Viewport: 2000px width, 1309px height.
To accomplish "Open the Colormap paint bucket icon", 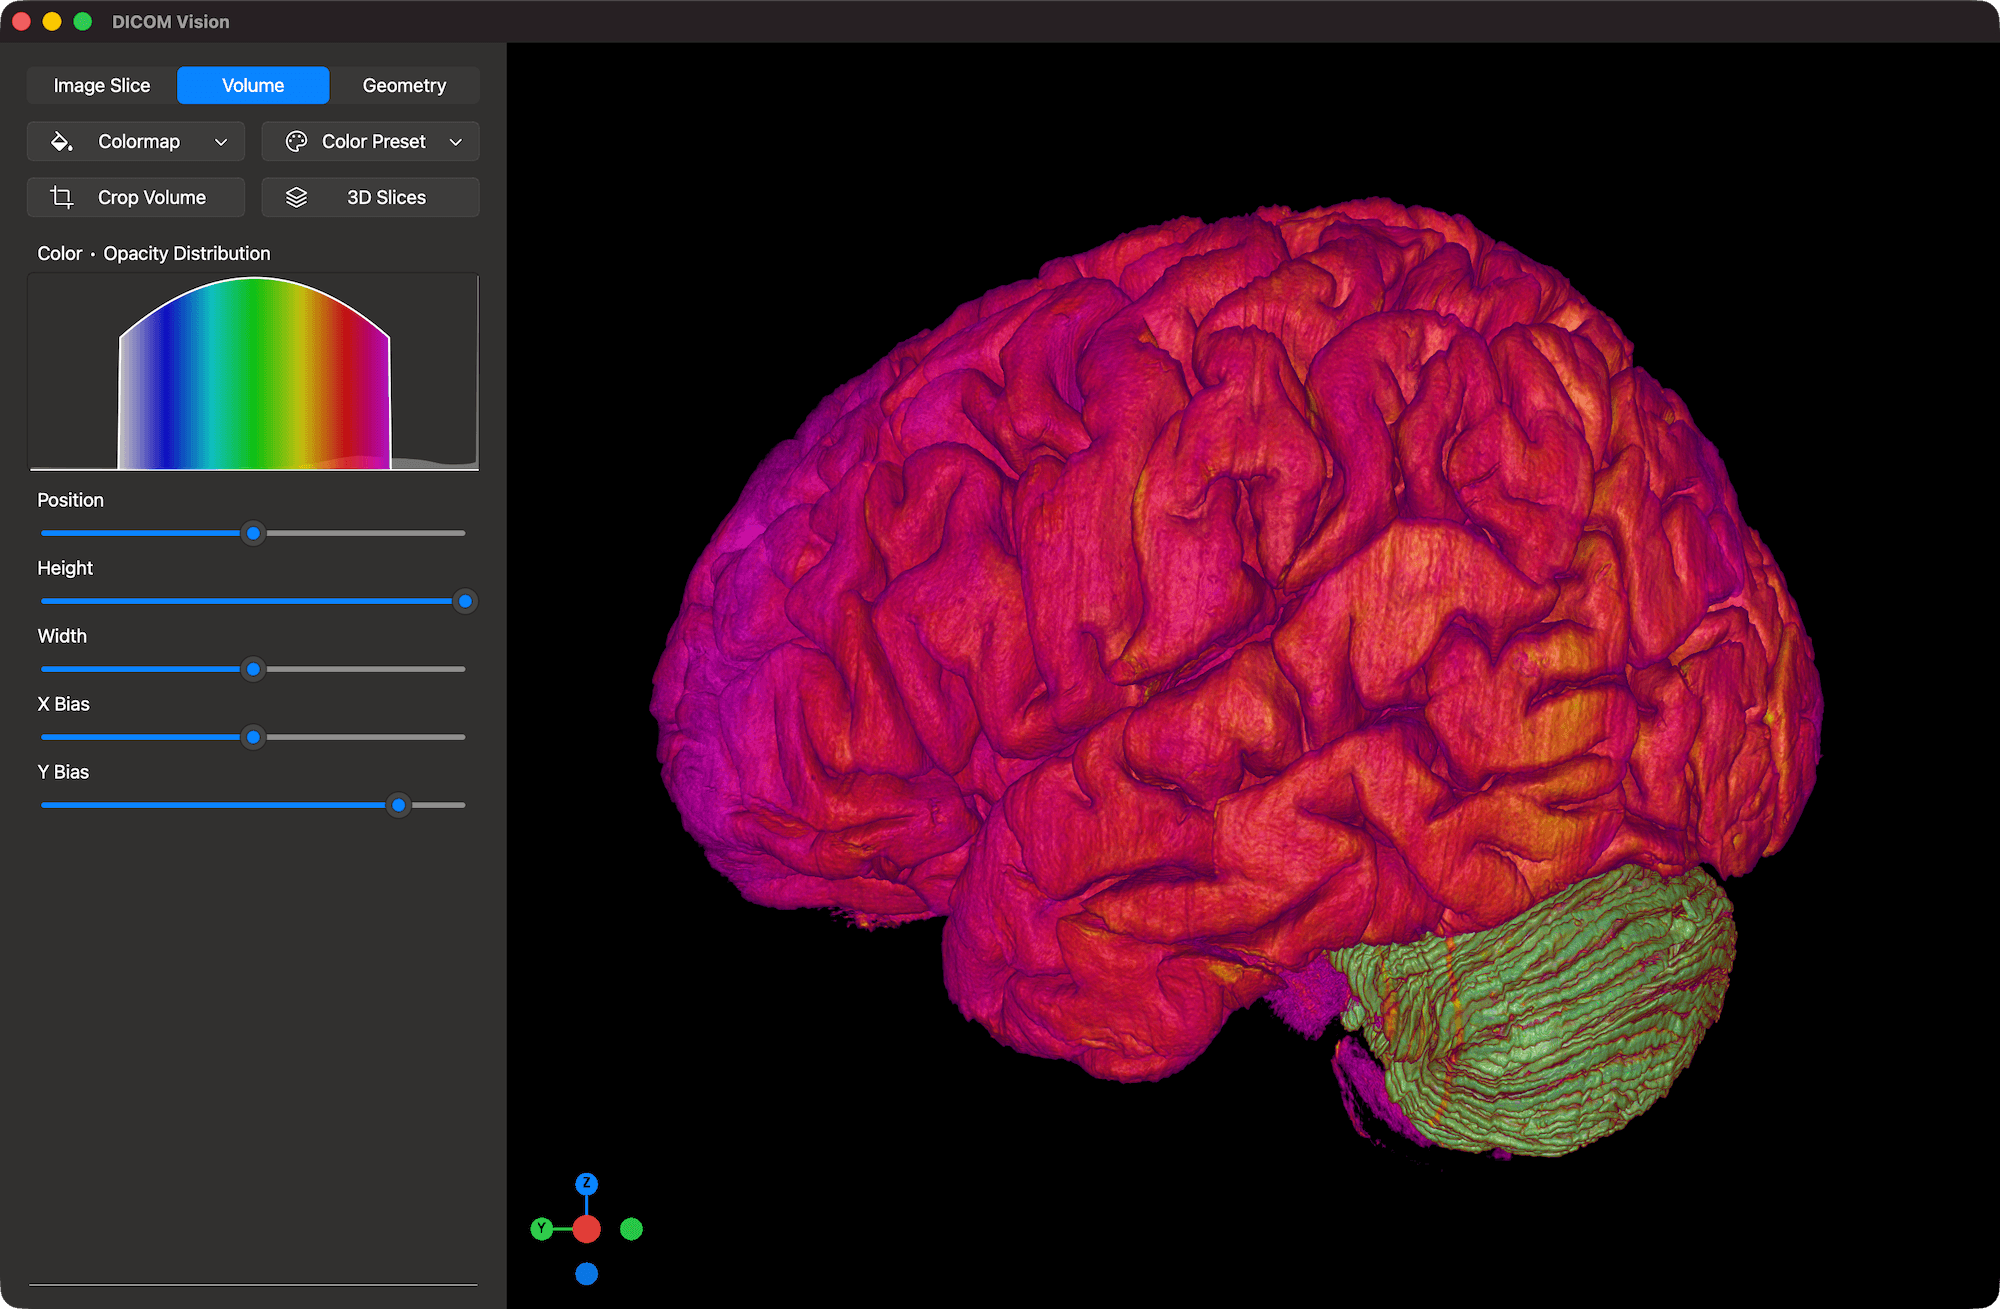I will tap(62, 141).
